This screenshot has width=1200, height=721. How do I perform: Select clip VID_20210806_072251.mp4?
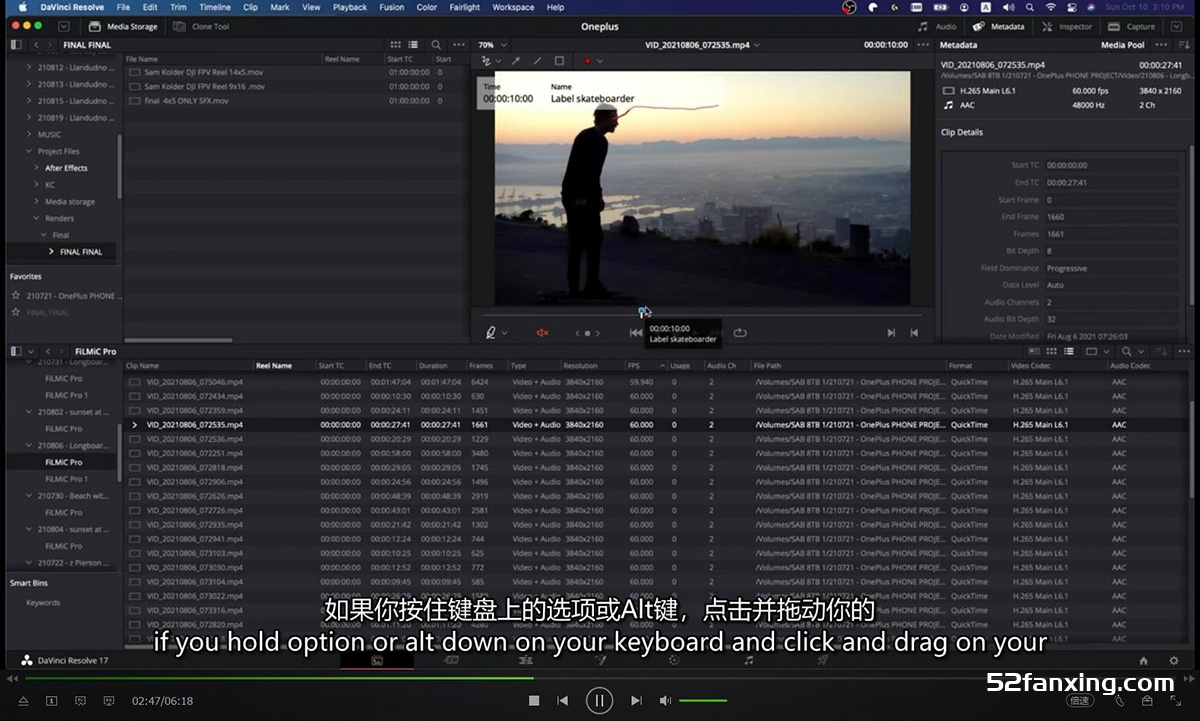click(x=194, y=454)
